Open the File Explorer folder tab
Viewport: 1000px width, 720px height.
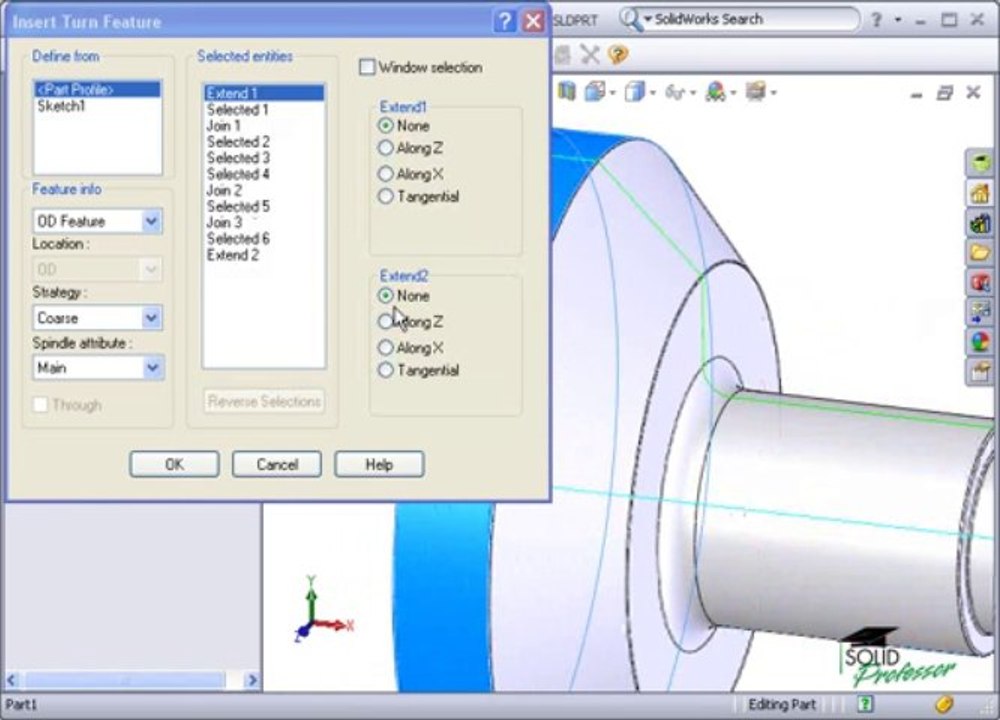981,253
